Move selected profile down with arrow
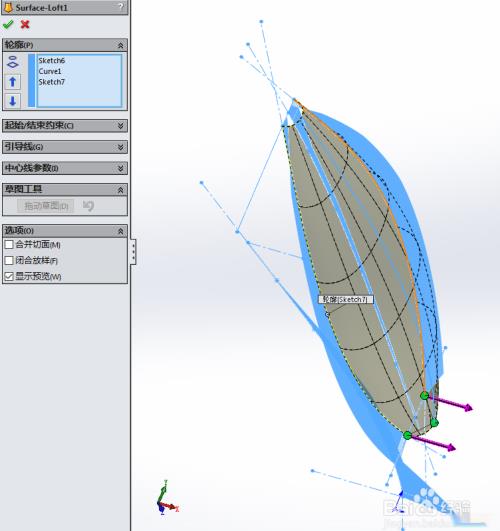Viewport: 500px width, 531px height. [13, 101]
